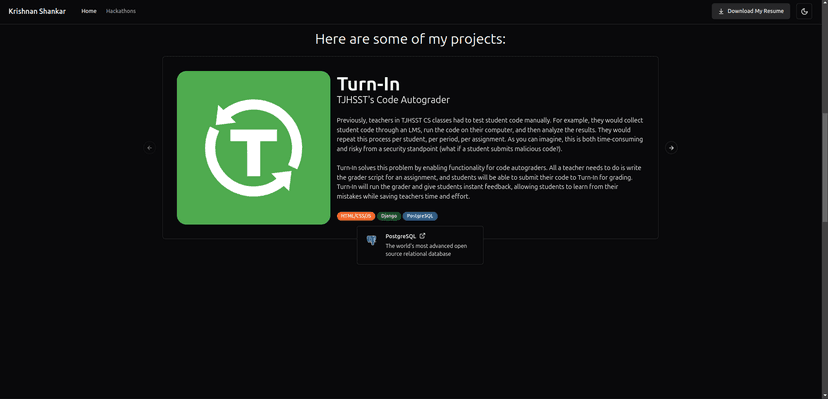
Task: Go to the next project with the right arrow
Action: tap(671, 148)
